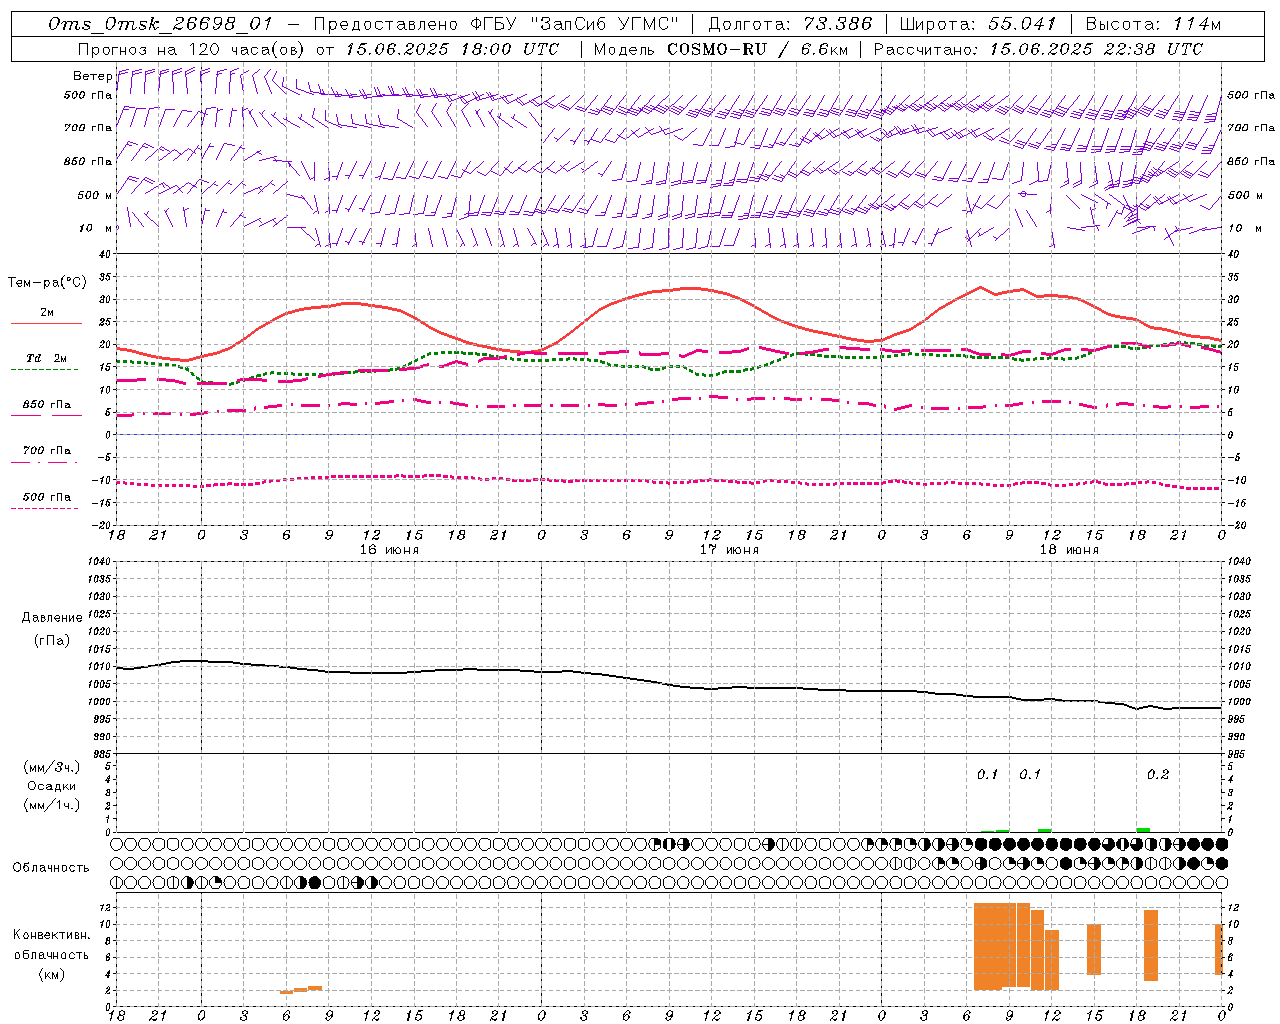
Task: Click the Td 2м dew point legend entry
Action: point(46,358)
